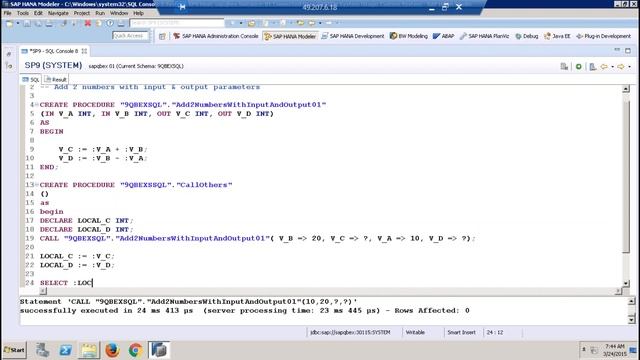The width and height of the screenshot is (640, 360).
Task: Click the yellow forward arrow in SQL console
Action: [621, 66]
